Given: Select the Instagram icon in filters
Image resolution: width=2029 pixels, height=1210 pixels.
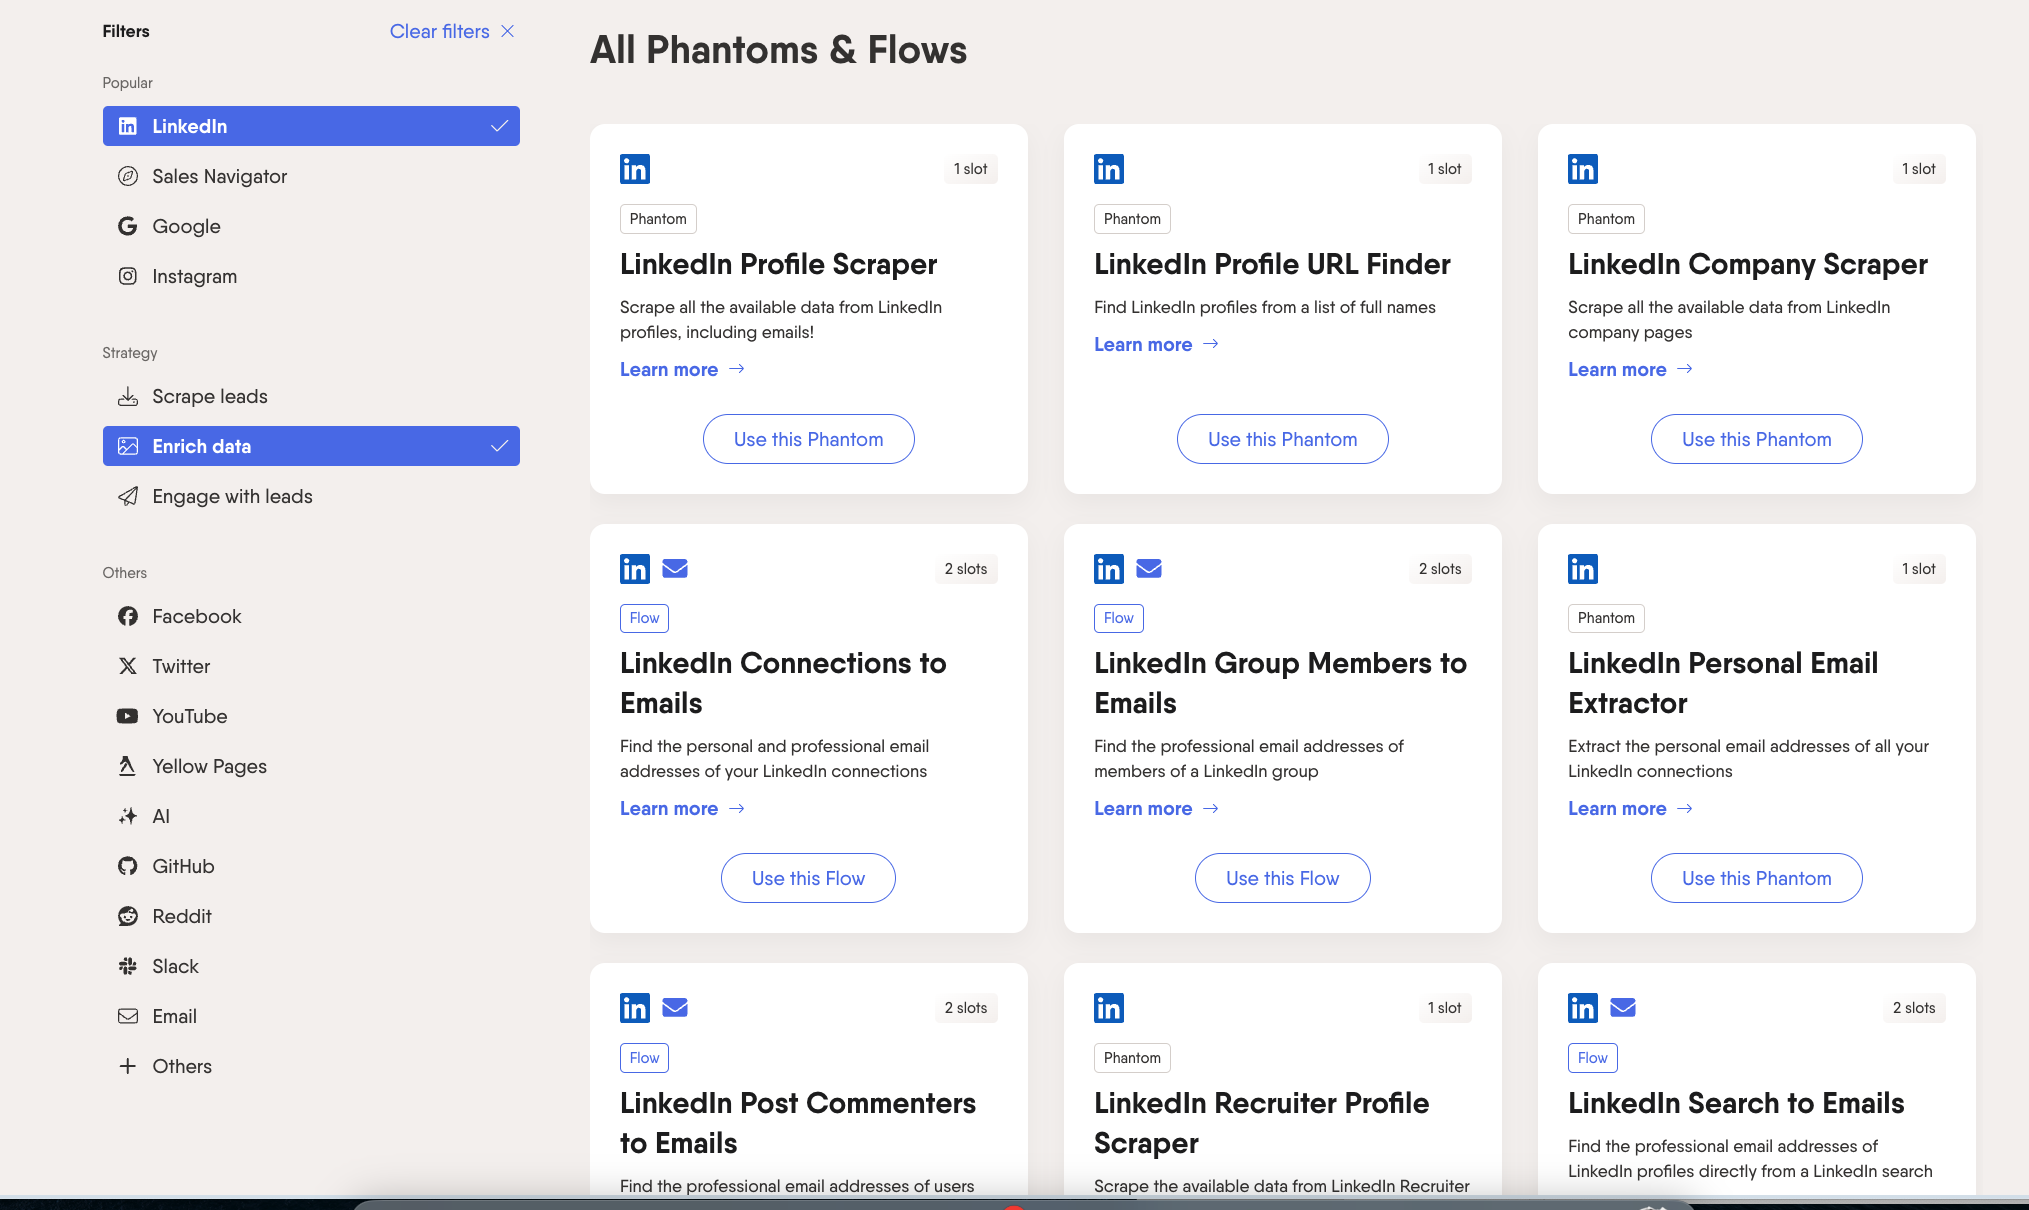Looking at the screenshot, I should 128,276.
